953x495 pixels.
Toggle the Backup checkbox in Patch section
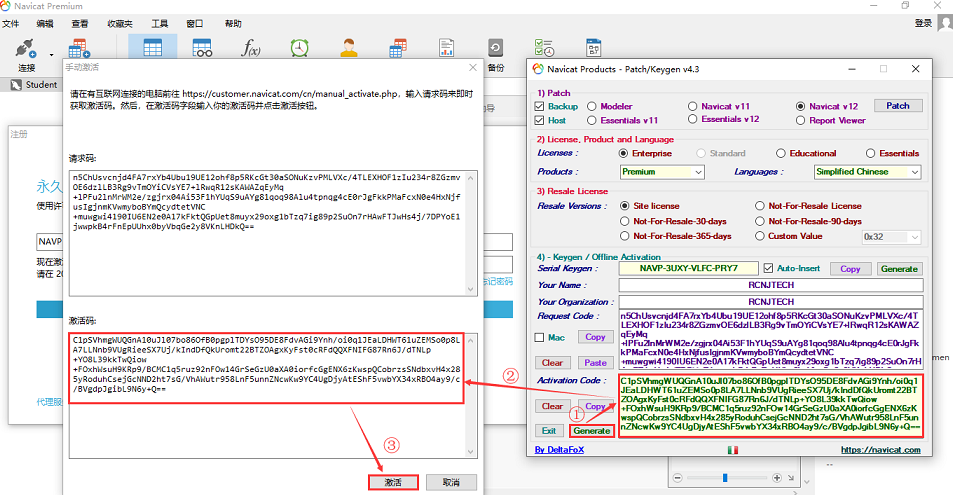[x=539, y=106]
